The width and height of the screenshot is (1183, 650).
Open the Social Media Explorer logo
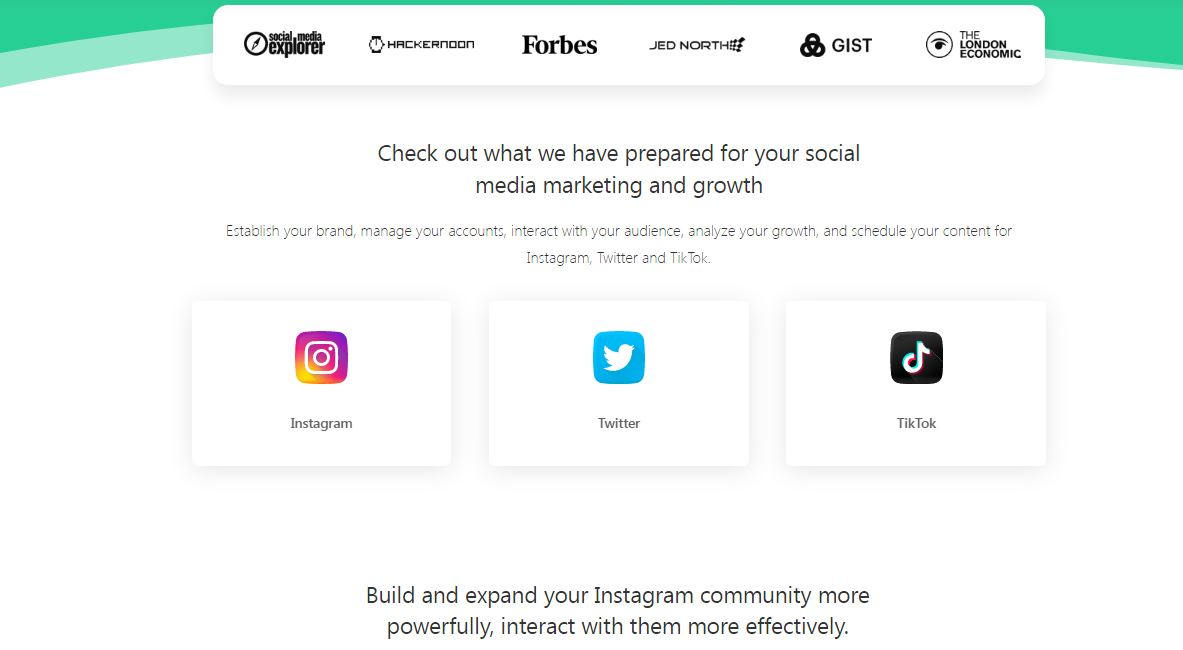(284, 44)
